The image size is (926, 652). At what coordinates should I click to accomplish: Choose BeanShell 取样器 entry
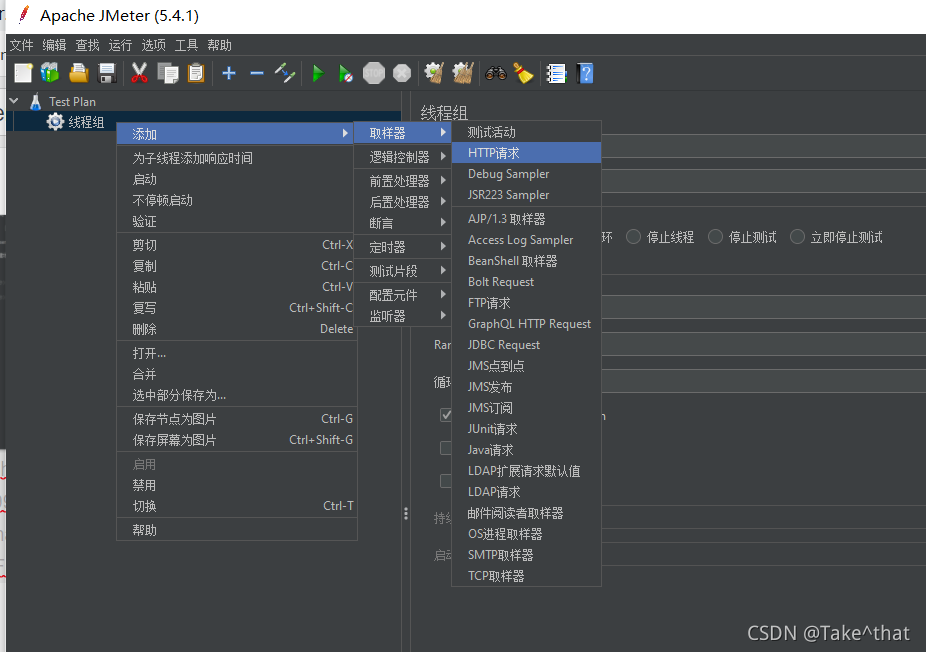click(x=526, y=261)
